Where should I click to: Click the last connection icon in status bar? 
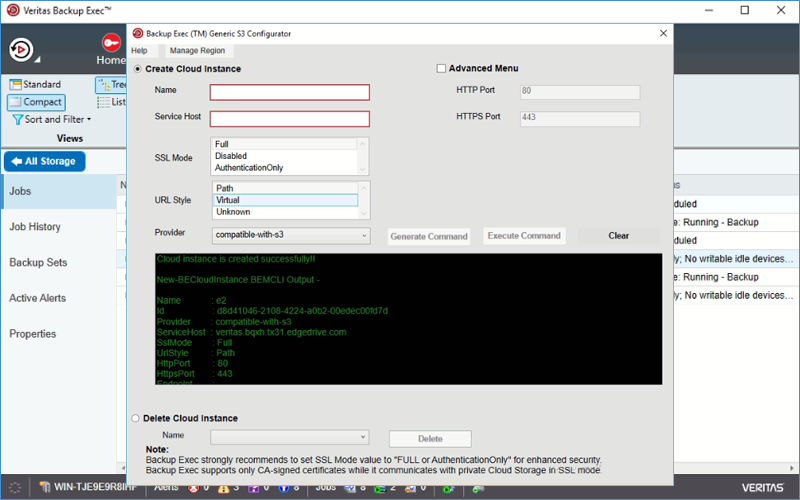478,489
